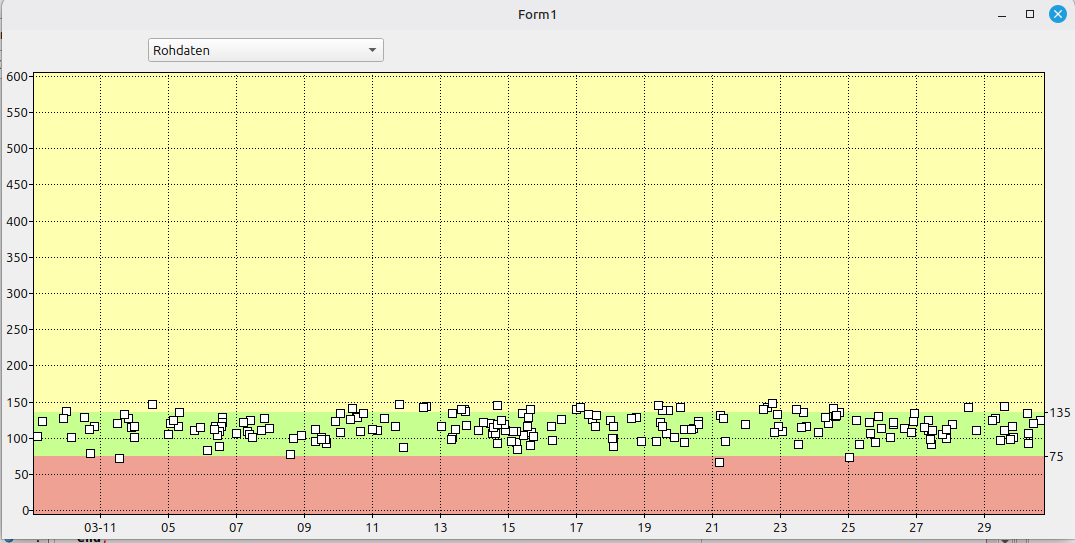Click the Rohdaten dropdown arrow

click(372, 50)
